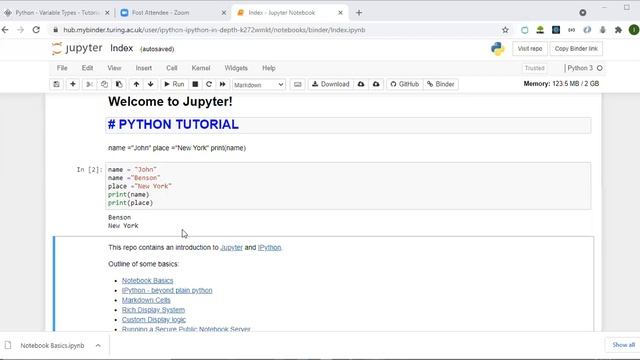
Task: Click inside the In [2] code cell
Action: [348, 186]
